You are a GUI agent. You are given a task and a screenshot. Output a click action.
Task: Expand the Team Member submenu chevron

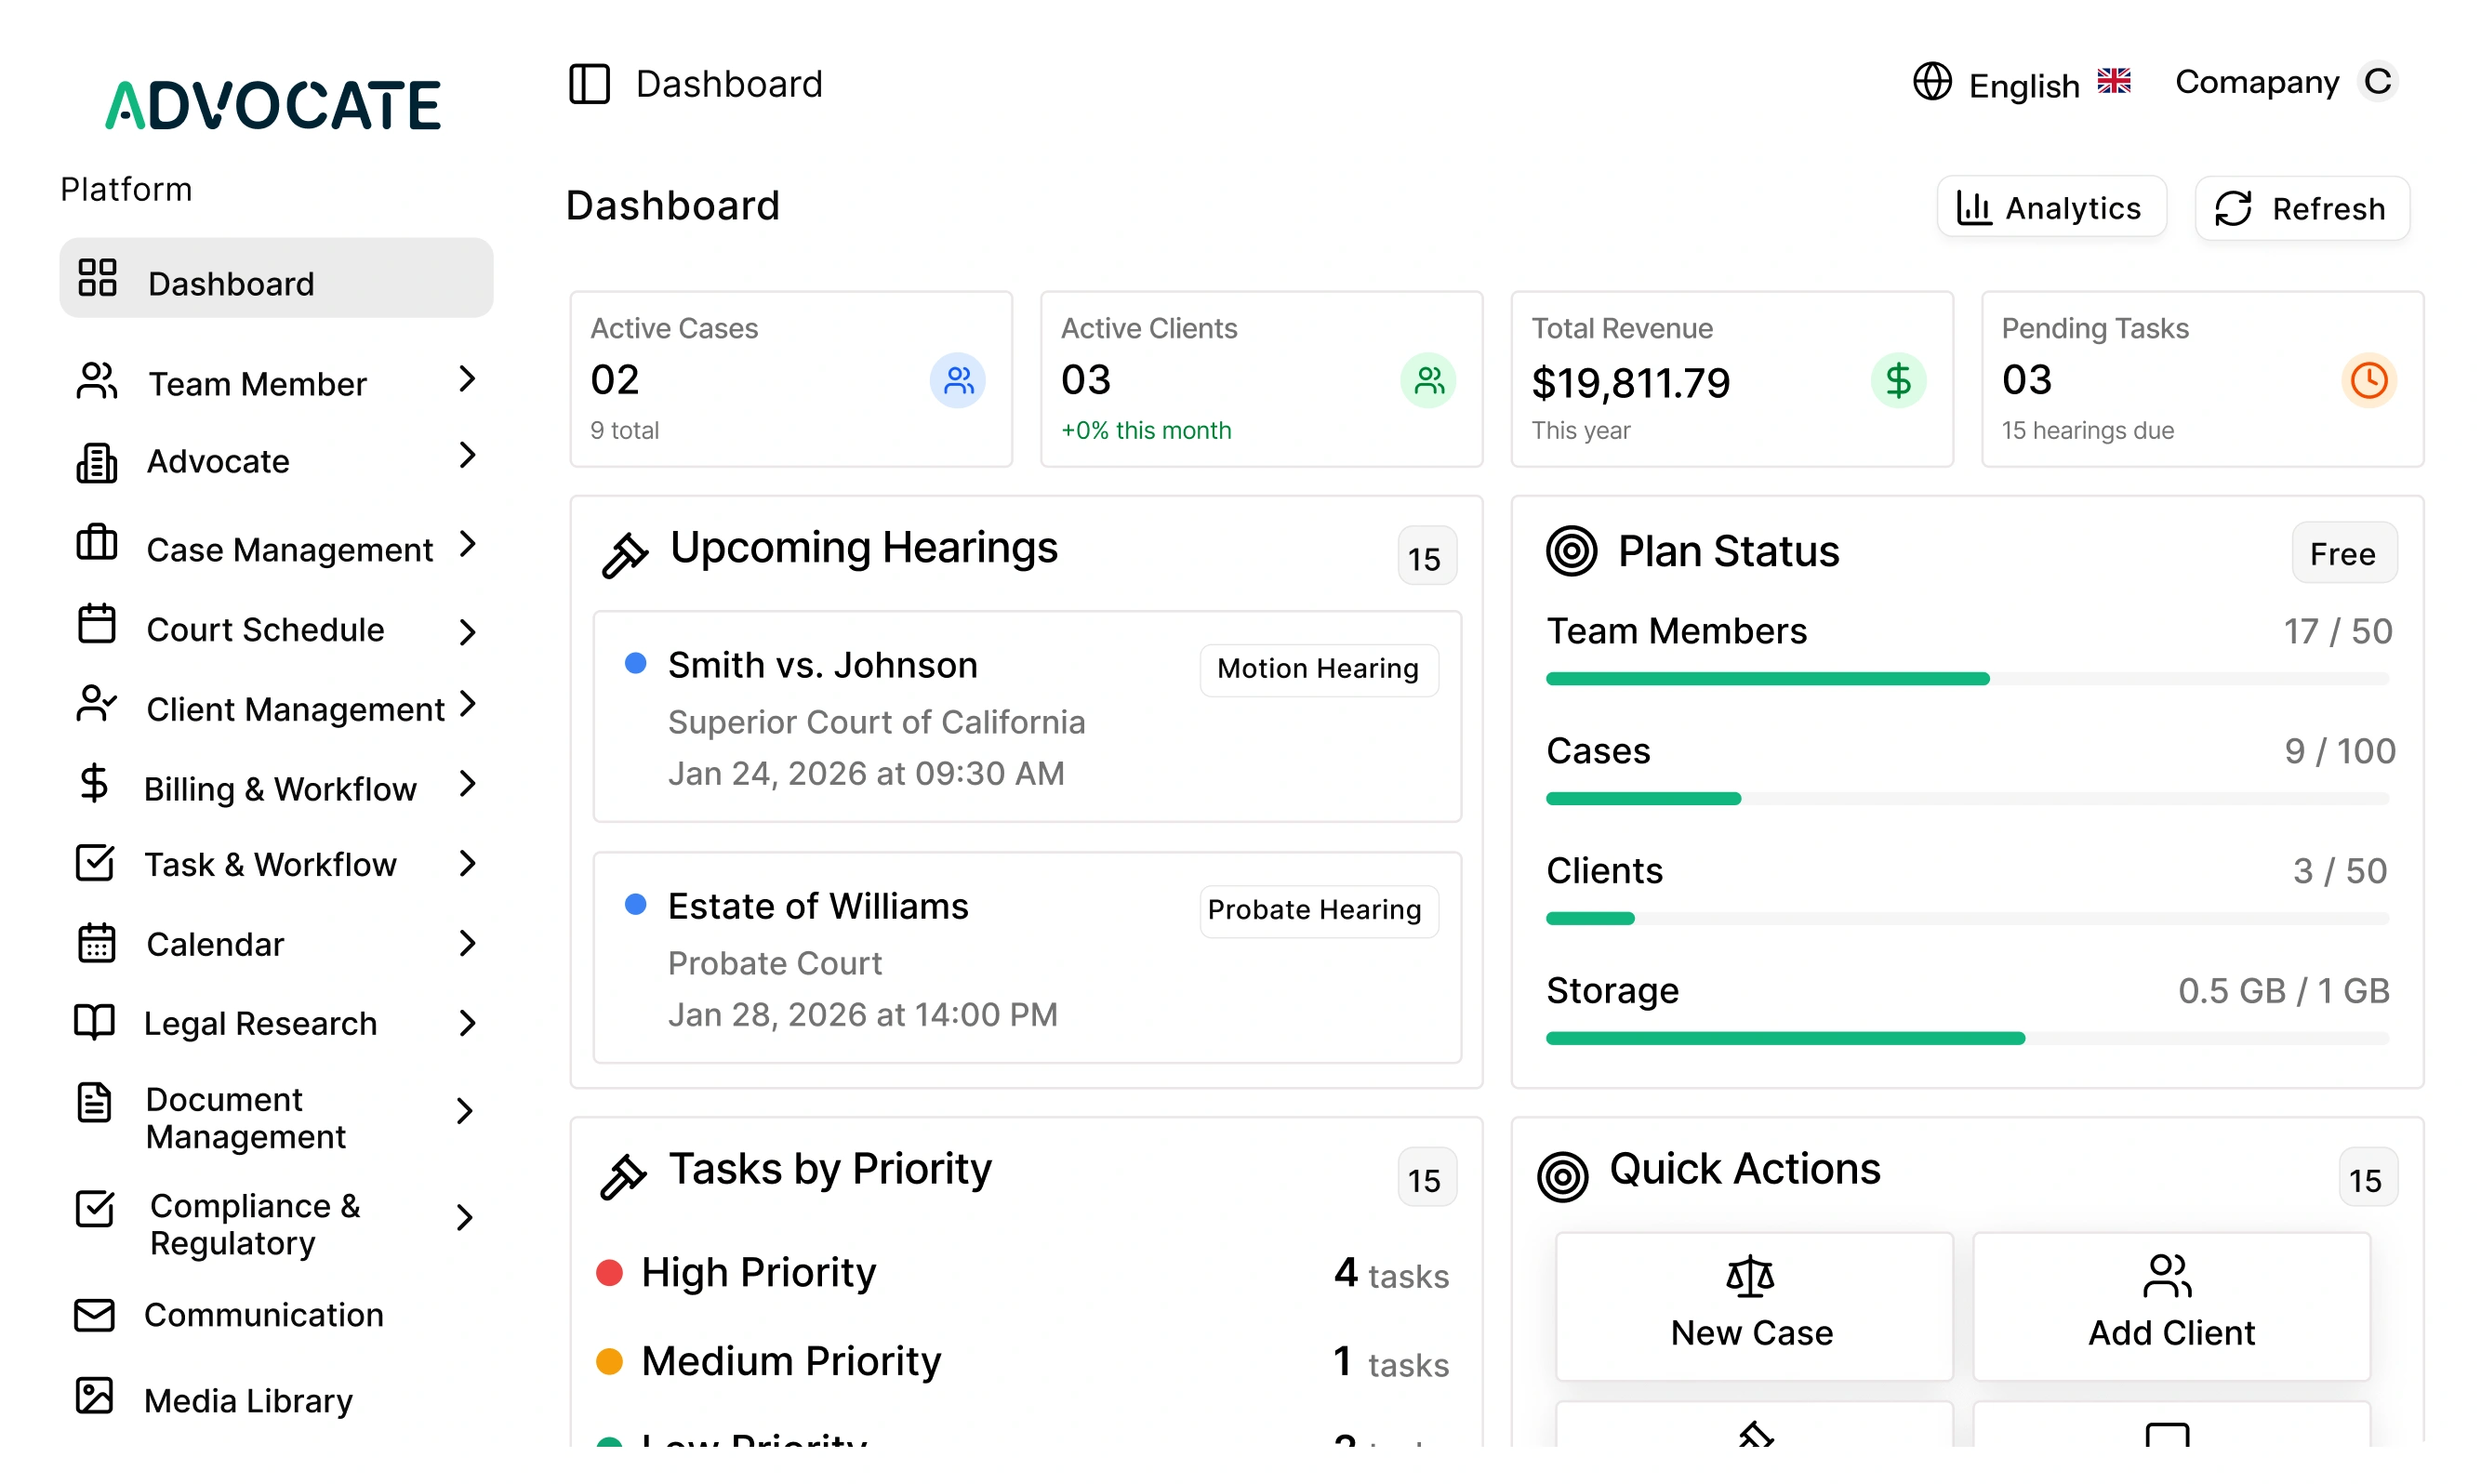pyautogui.click(x=466, y=379)
